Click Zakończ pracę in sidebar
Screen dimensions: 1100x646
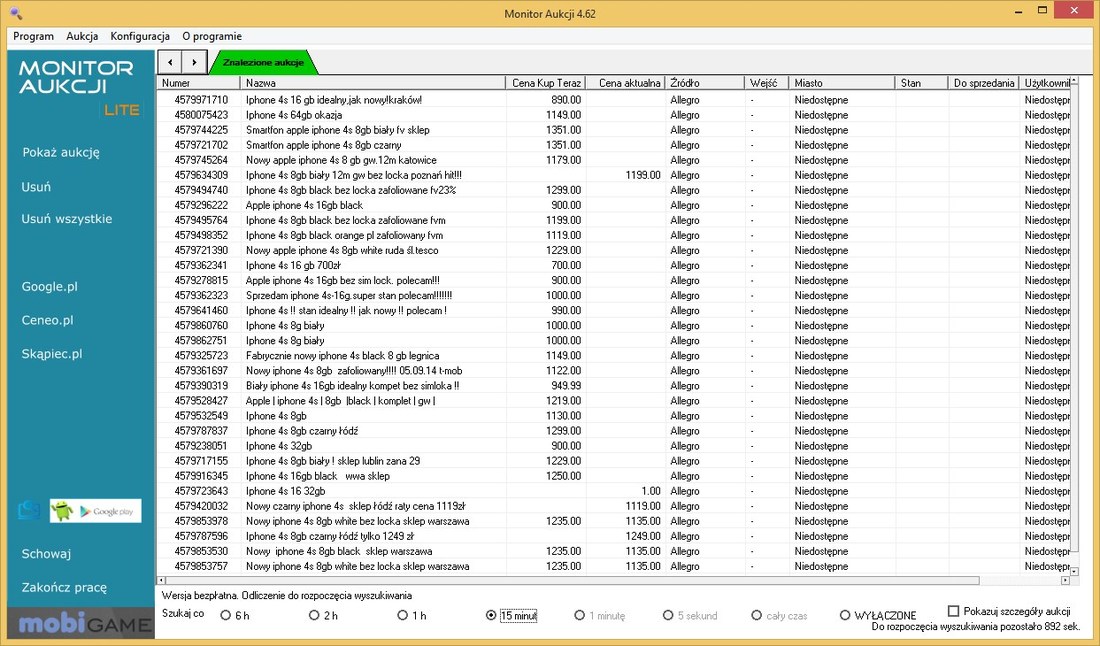64,587
